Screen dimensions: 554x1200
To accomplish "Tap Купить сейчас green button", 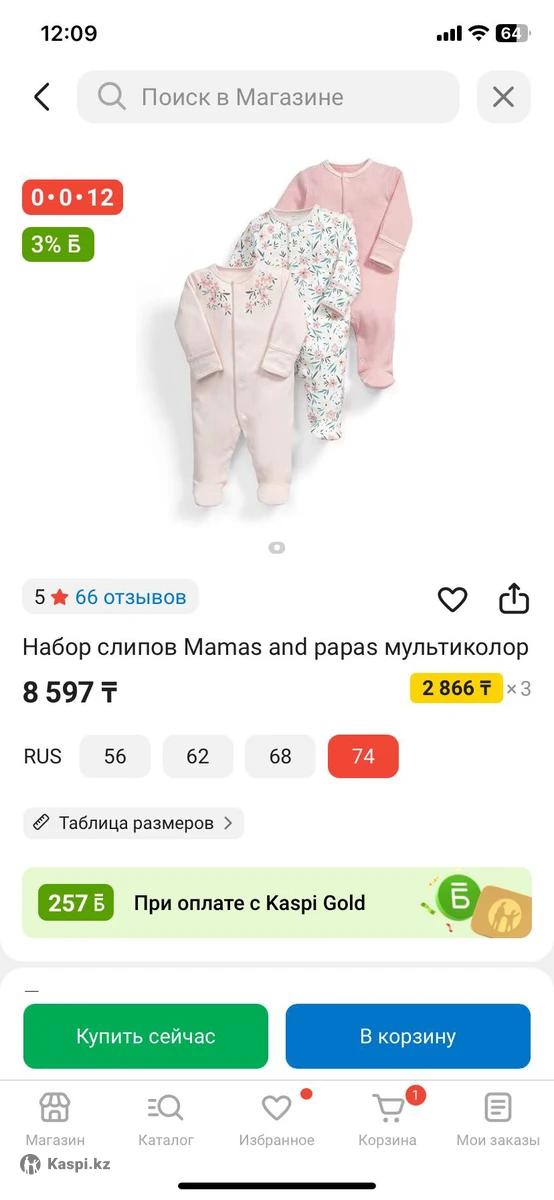I will 146,1037.
